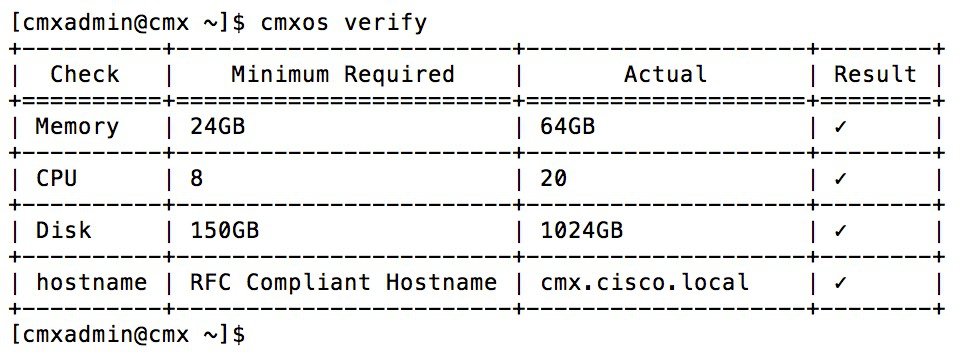The height and width of the screenshot is (360, 960).
Task: Click the 24GB minimum memory value
Action: [x=217, y=127]
